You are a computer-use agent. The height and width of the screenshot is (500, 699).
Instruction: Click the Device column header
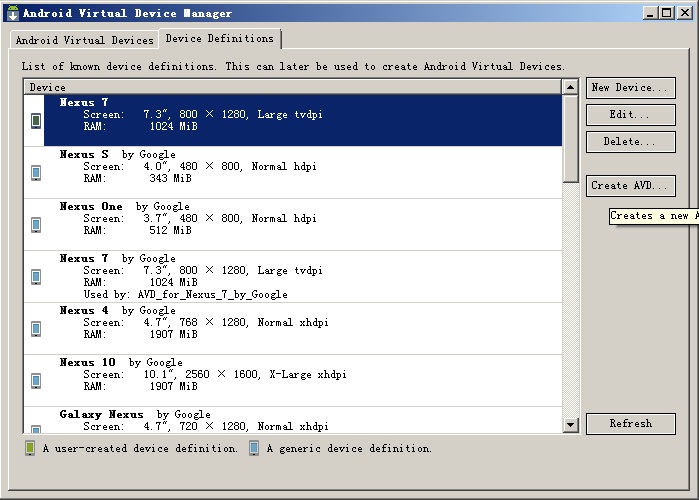click(292, 87)
